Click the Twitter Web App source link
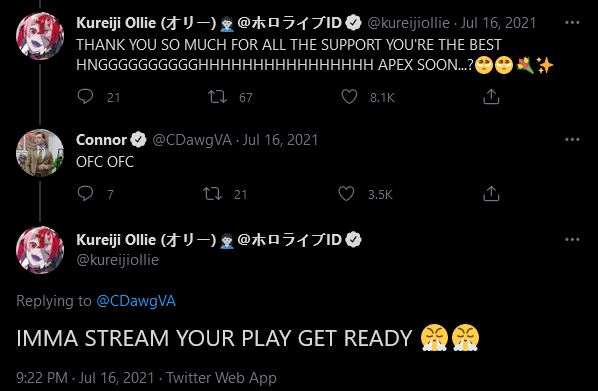This screenshot has width=598, height=391. pyautogui.click(x=221, y=378)
